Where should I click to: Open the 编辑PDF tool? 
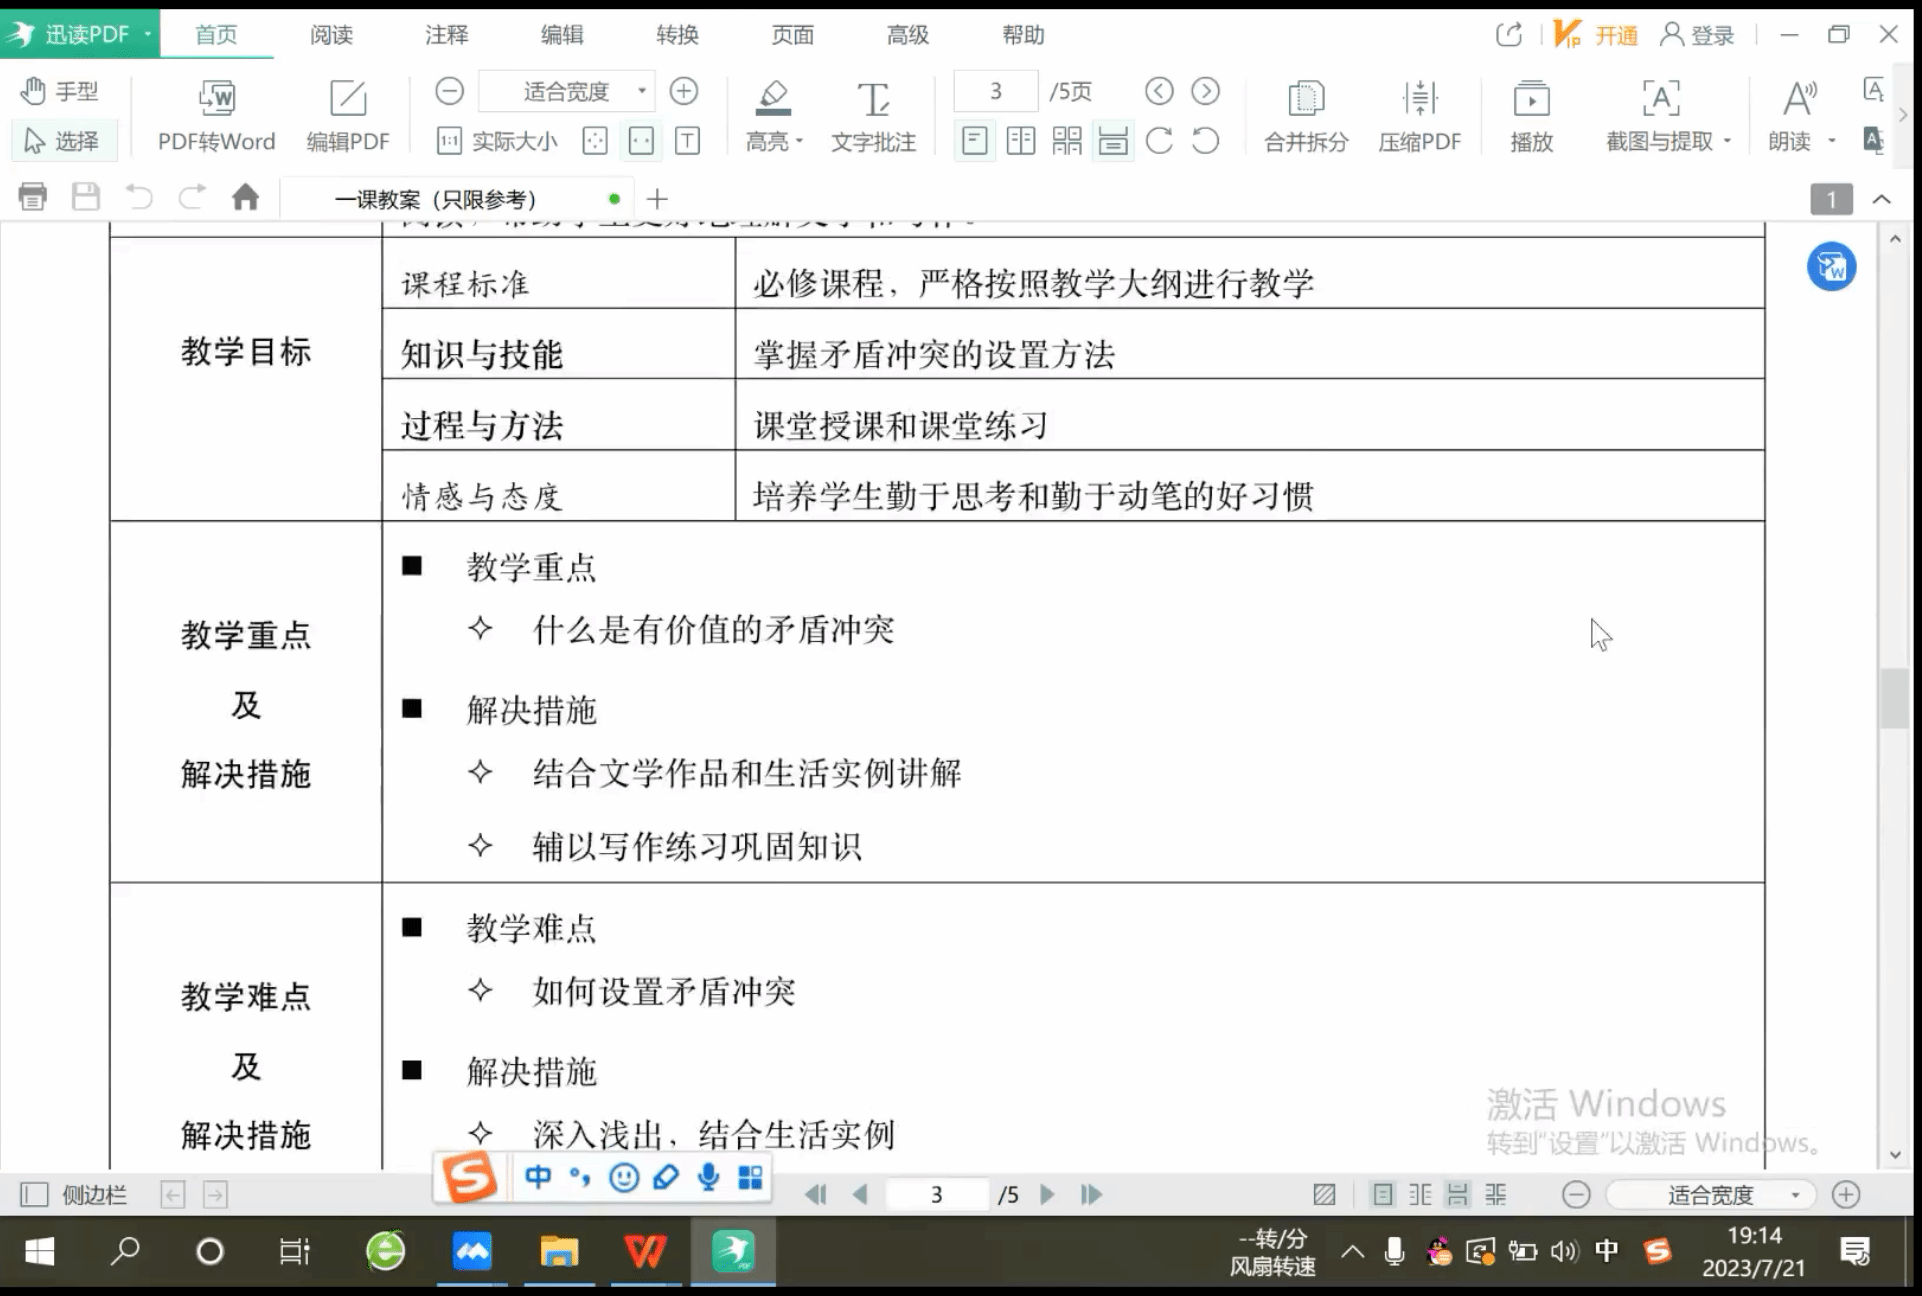pos(347,99)
